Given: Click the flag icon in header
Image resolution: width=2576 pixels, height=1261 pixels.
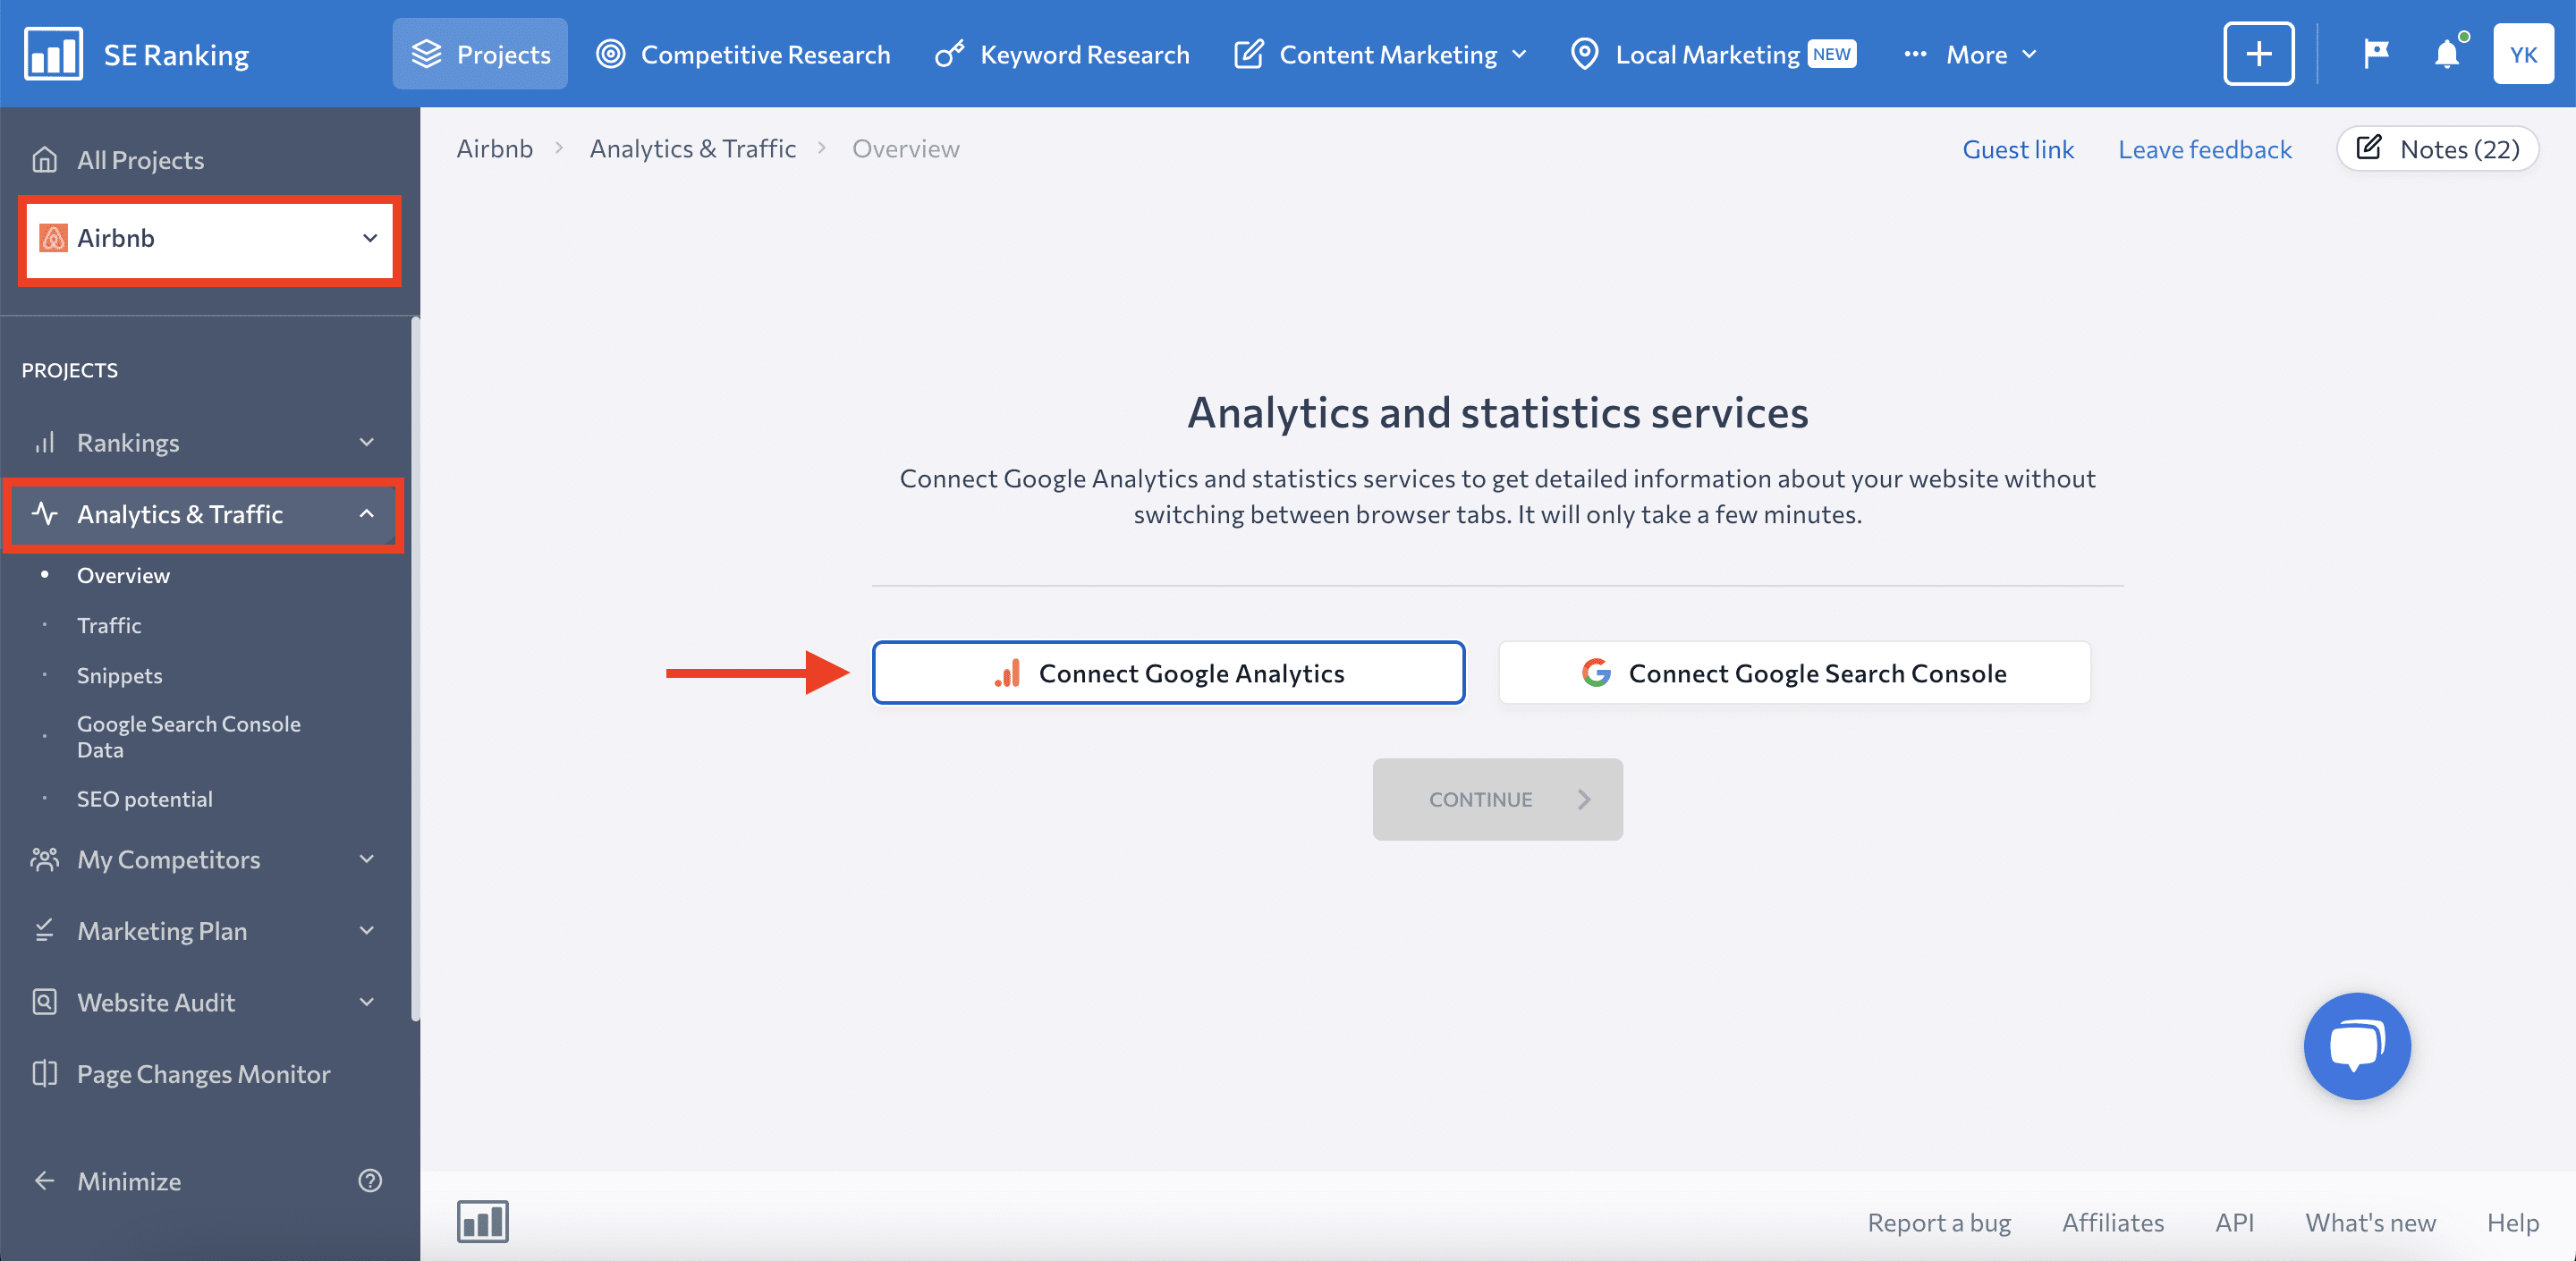Looking at the screenshot, I should (2375, 54).
